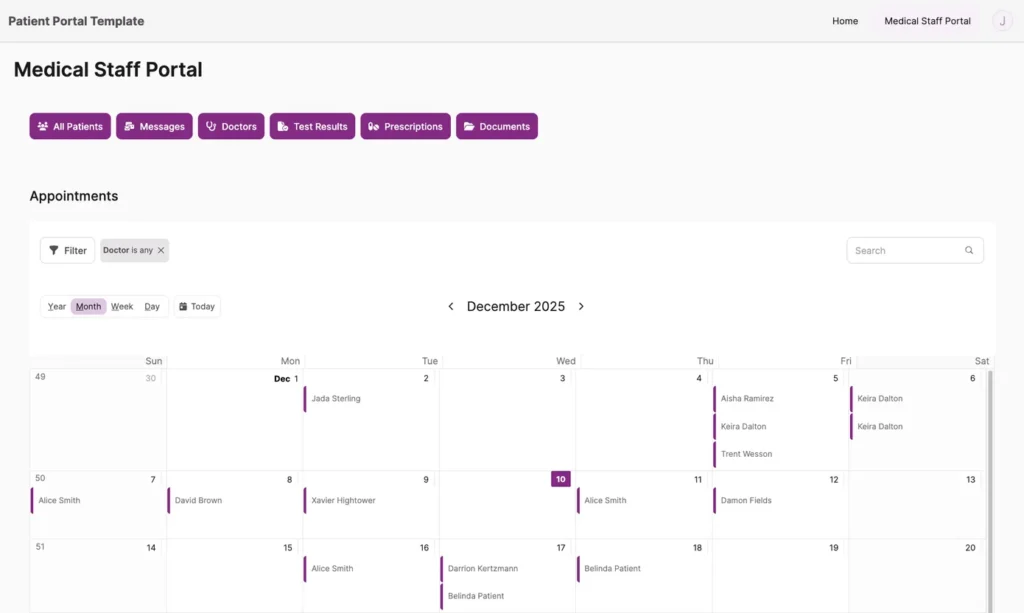Remove the Doctor is any filter chip
Viewport: 1024px width, 613px height.
tap(161, 251)
